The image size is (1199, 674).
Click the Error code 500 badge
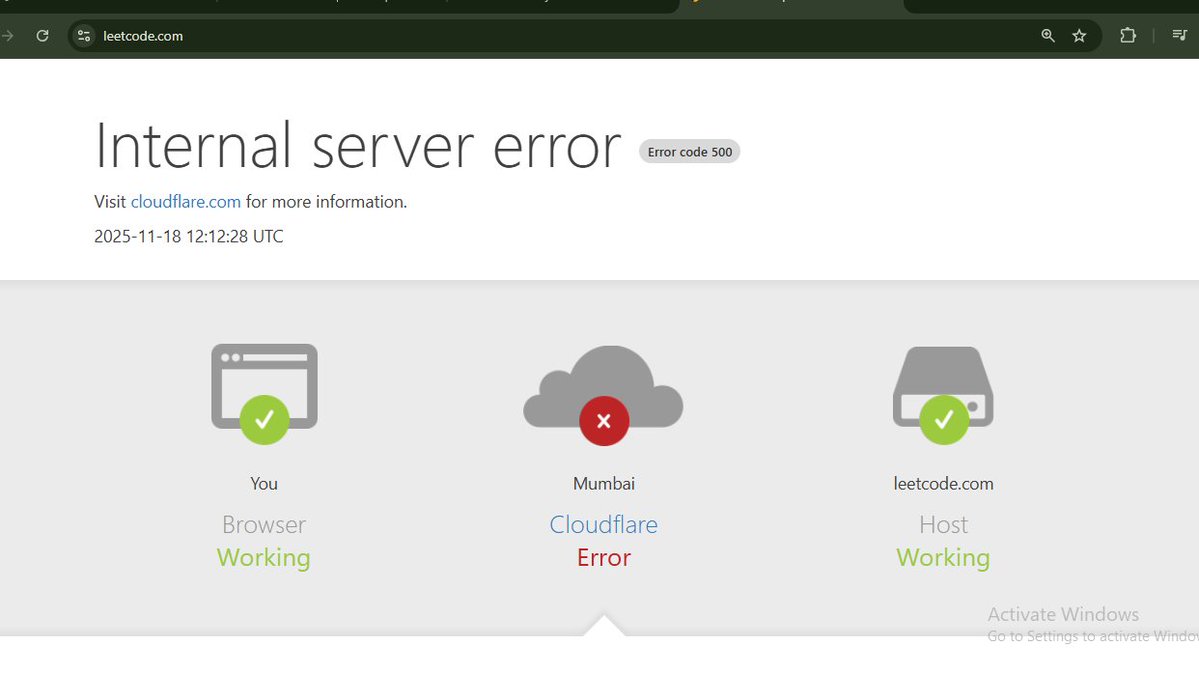pos(690,151)
